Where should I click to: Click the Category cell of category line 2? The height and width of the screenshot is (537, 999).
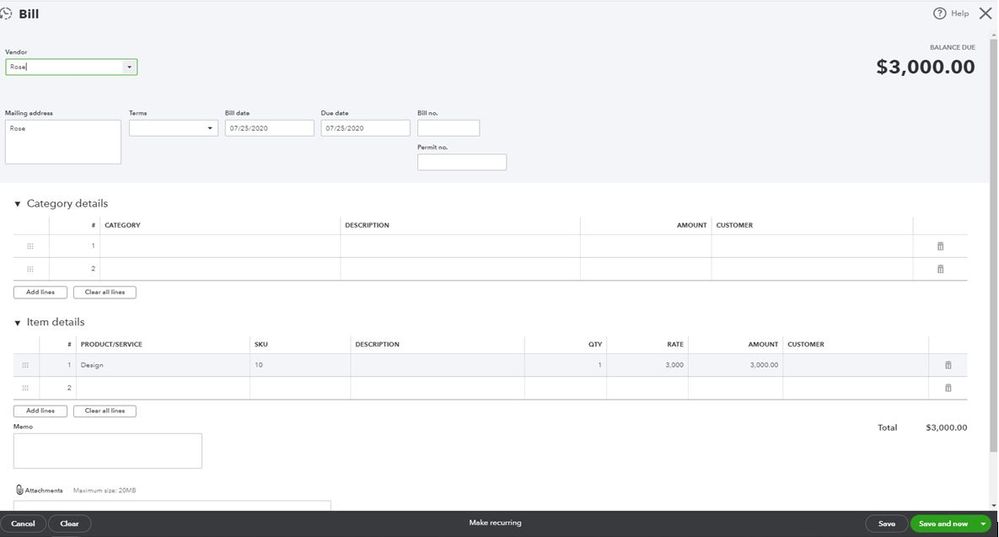[x=220, y=269]
